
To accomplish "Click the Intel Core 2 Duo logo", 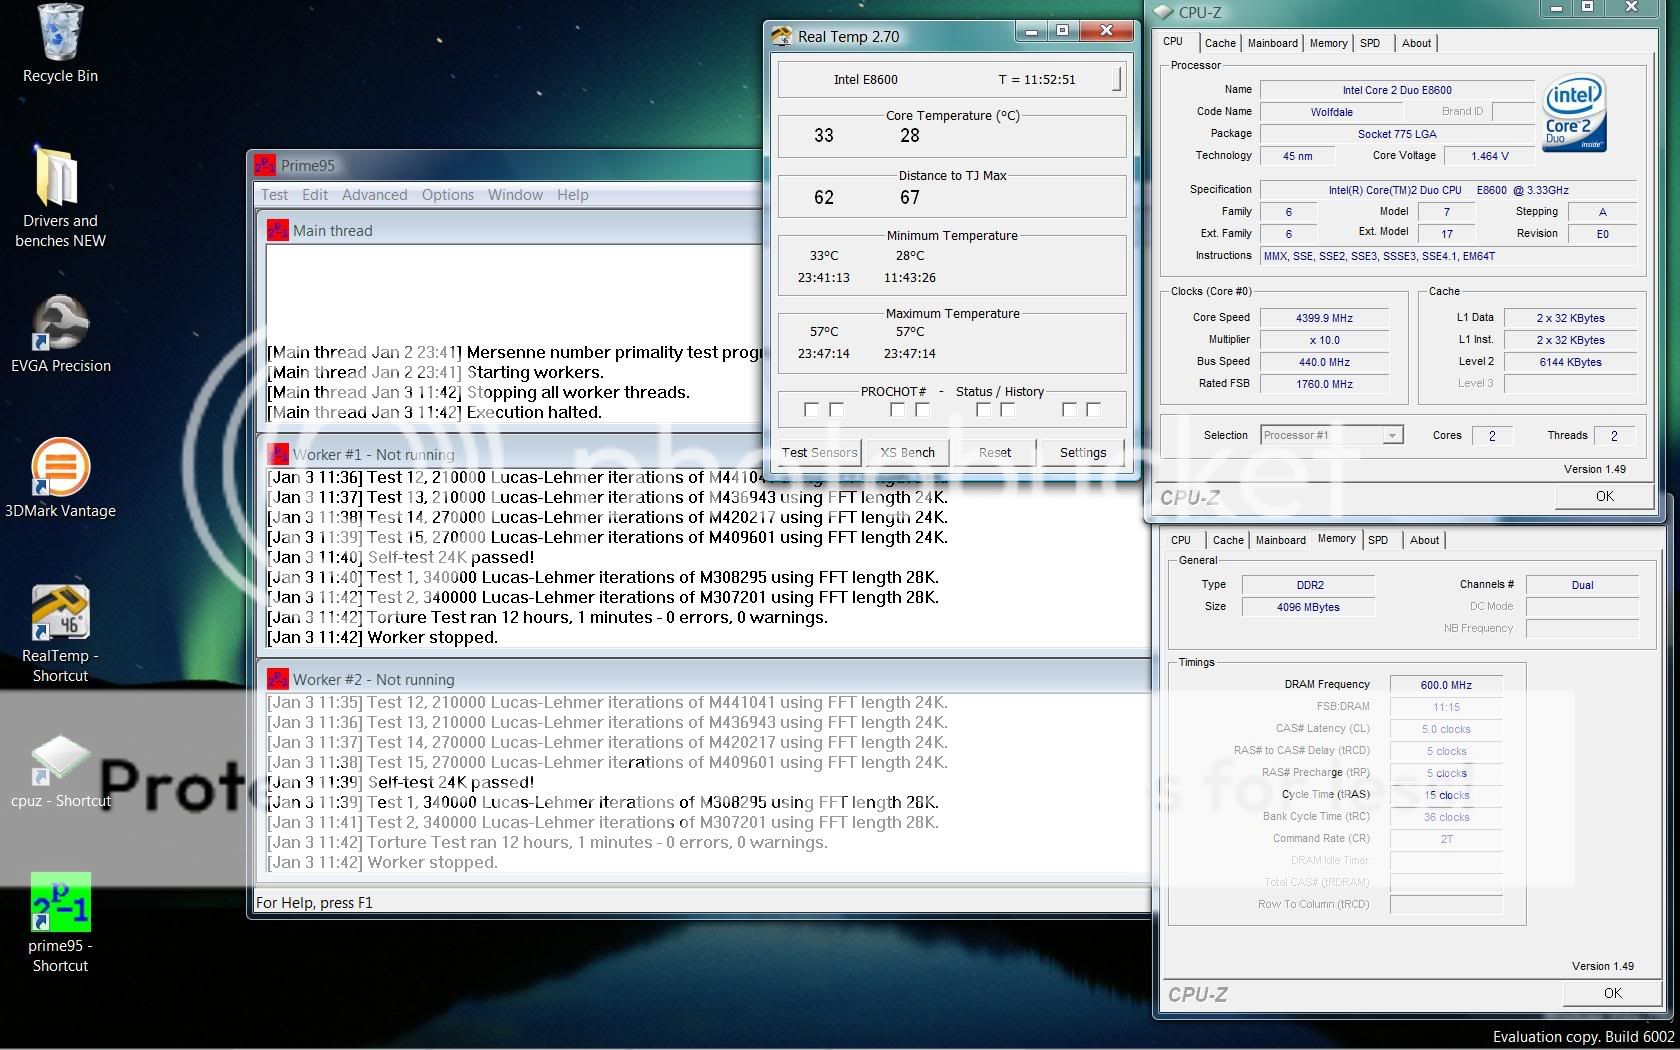I will [x=1573, y=112].
